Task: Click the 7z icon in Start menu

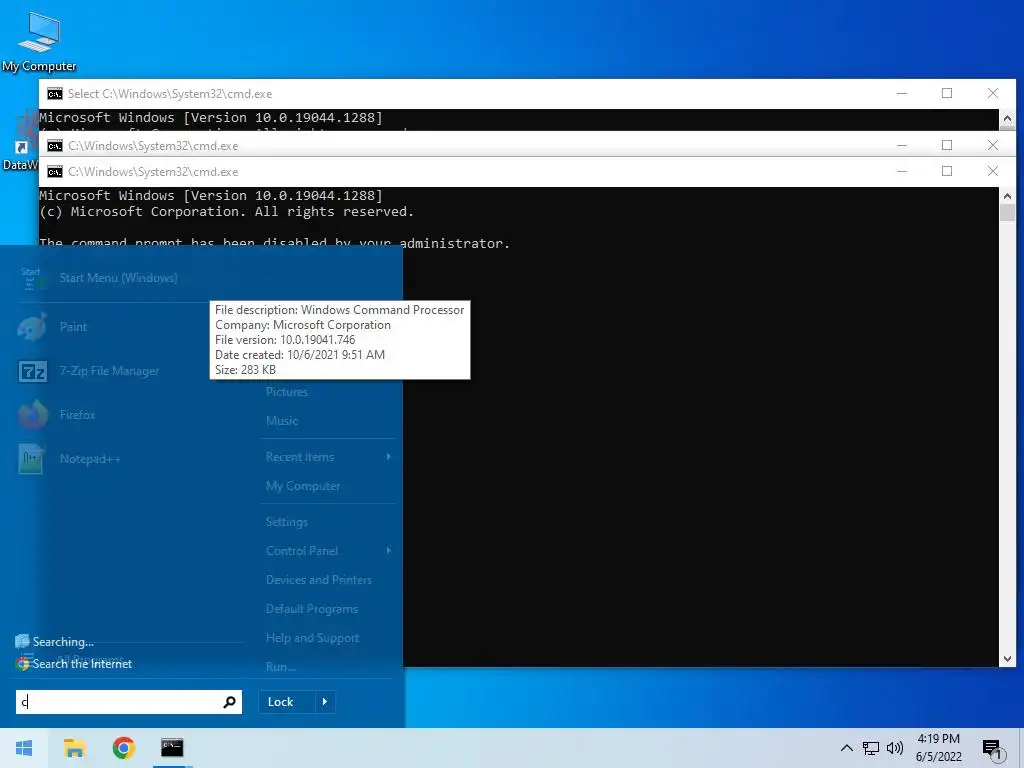Action: coord(33,371)
